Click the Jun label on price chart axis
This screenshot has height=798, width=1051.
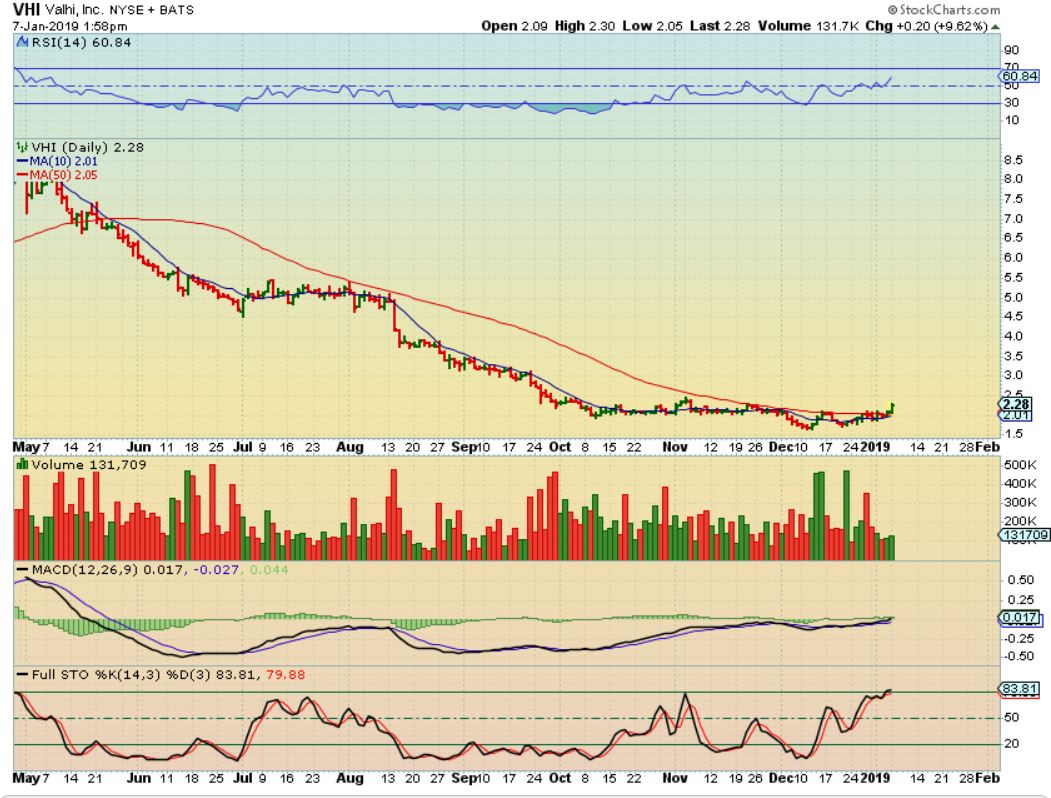[139, 447]
